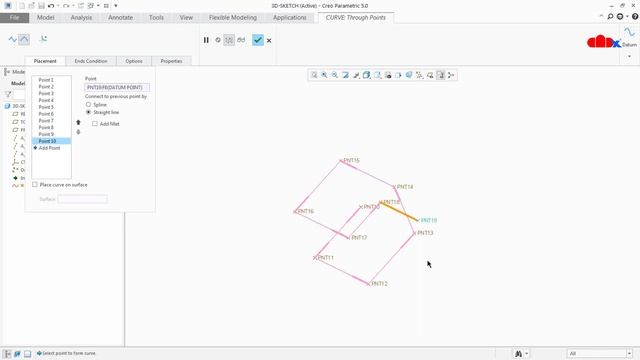Open quick access toolbar customize arrow

116,6
